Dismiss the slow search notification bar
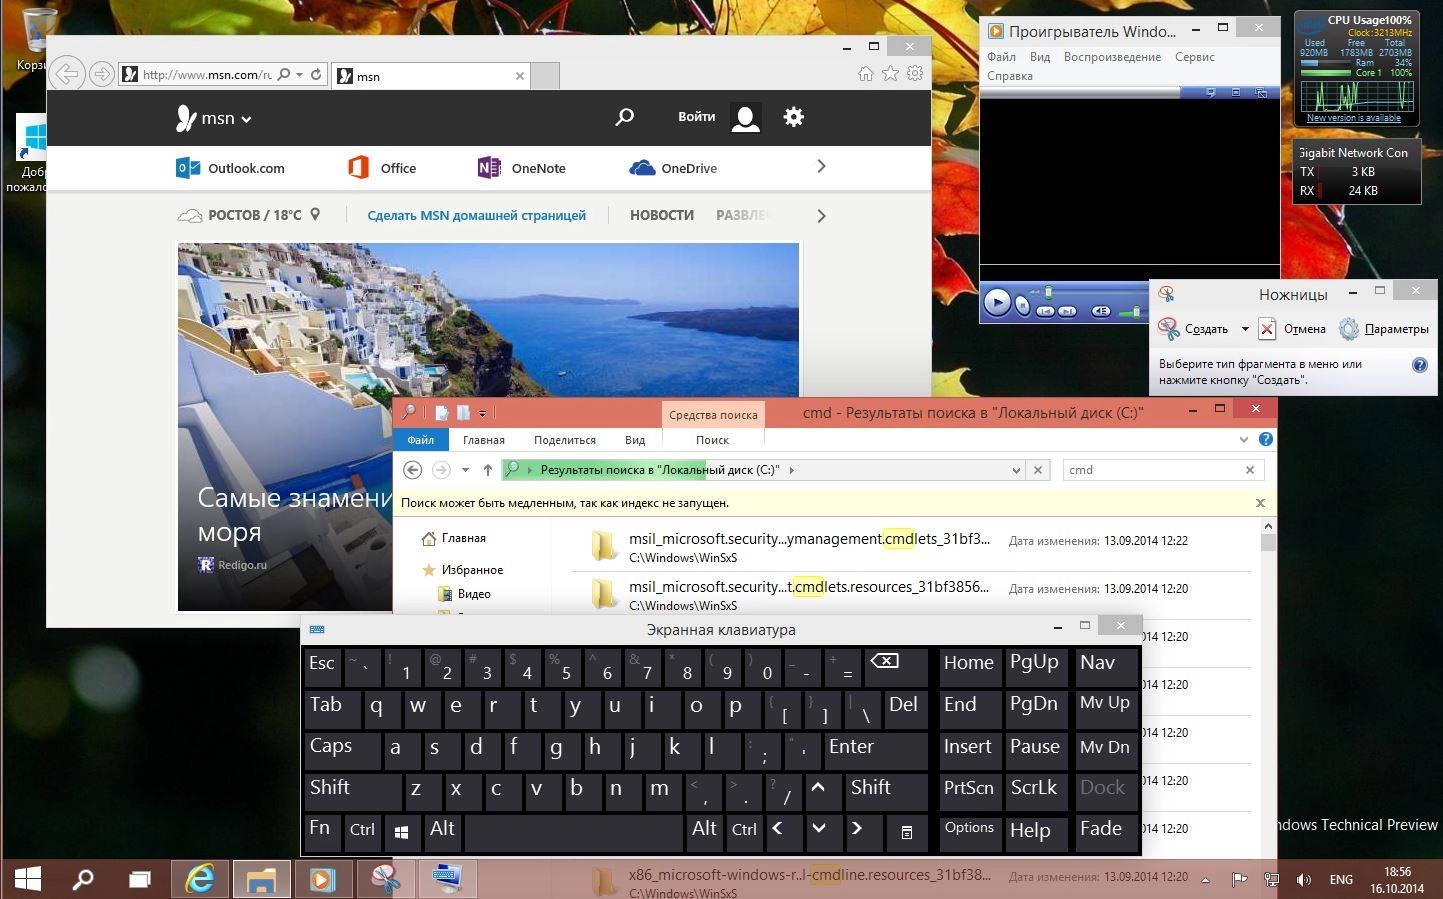Screen dimensions: 1443x899 [1260, 503]
